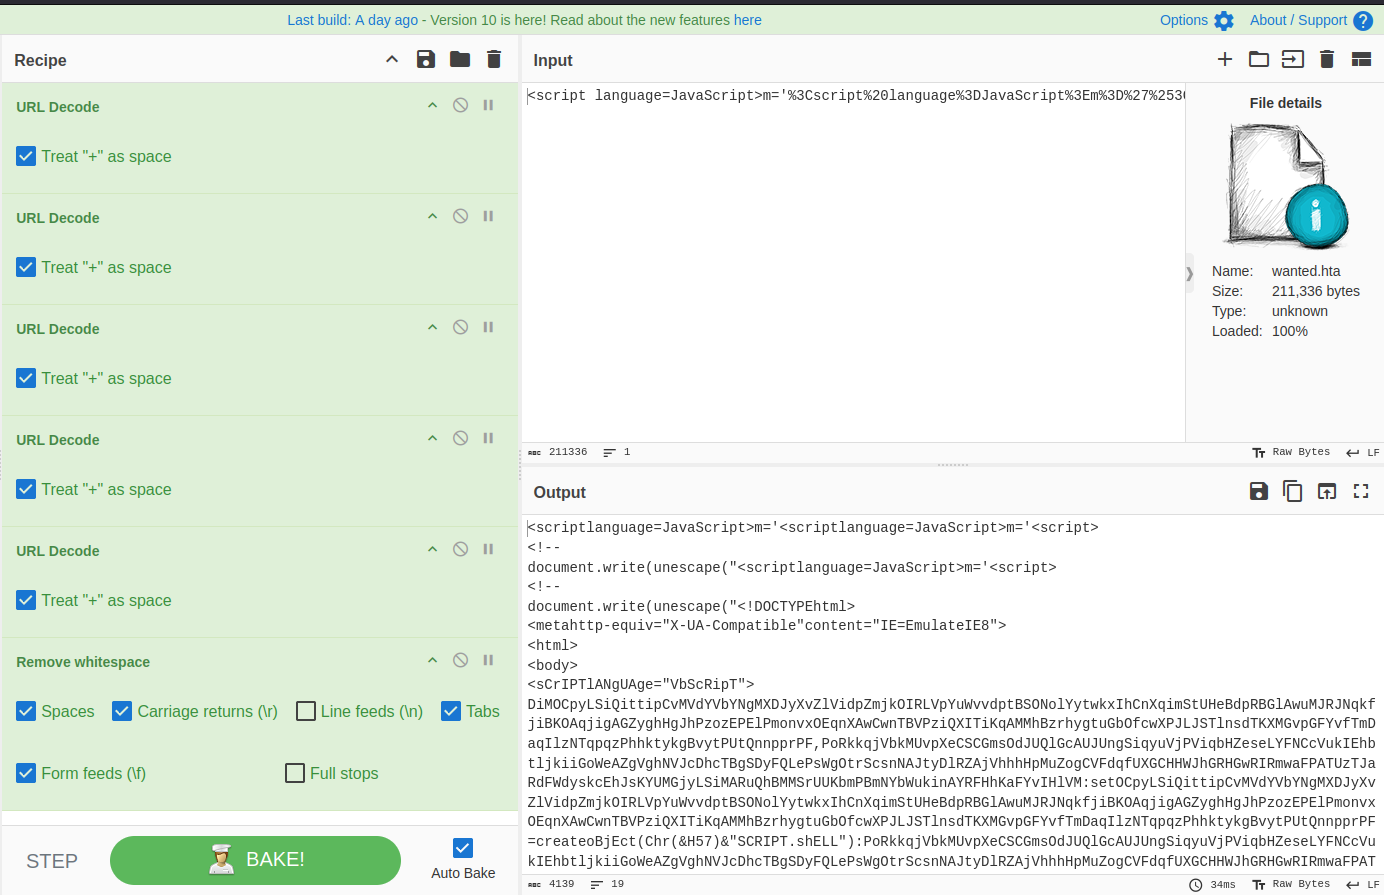Image resolution: width=1384 pixels, height=895 pixels.
Task: Add a new input tab
Action: pos(1225,59)
